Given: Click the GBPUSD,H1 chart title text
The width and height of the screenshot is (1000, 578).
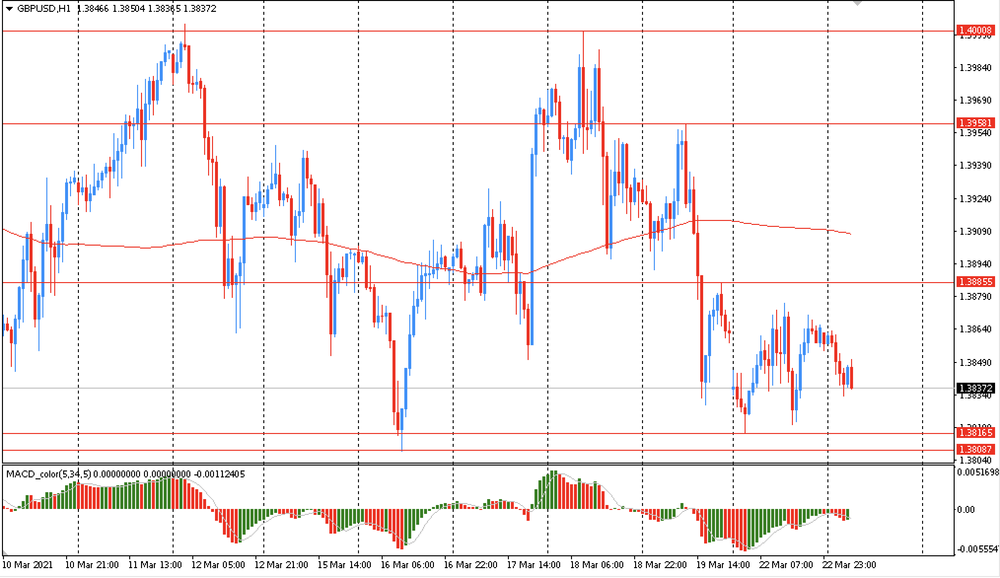Looking at the screenshot, I should [44, 9].
